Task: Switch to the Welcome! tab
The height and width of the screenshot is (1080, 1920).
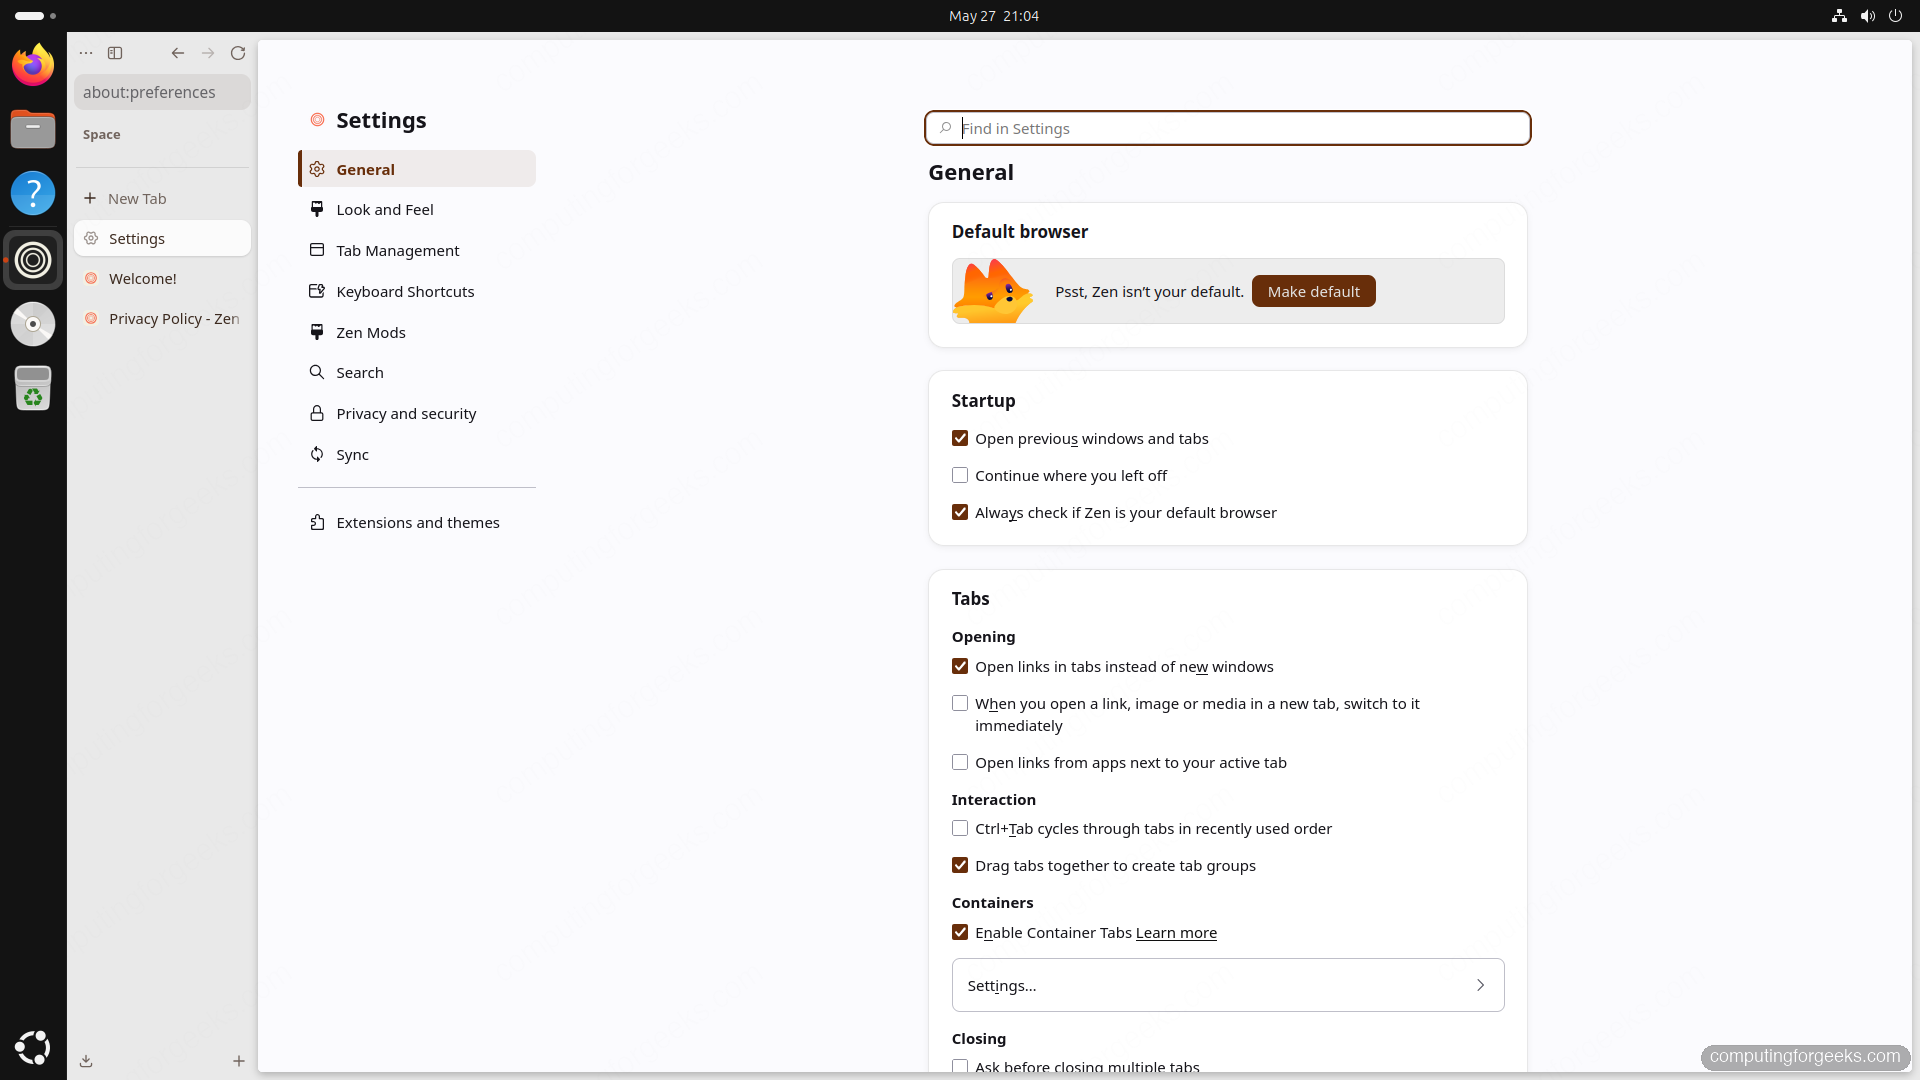Action: [162, 278]
